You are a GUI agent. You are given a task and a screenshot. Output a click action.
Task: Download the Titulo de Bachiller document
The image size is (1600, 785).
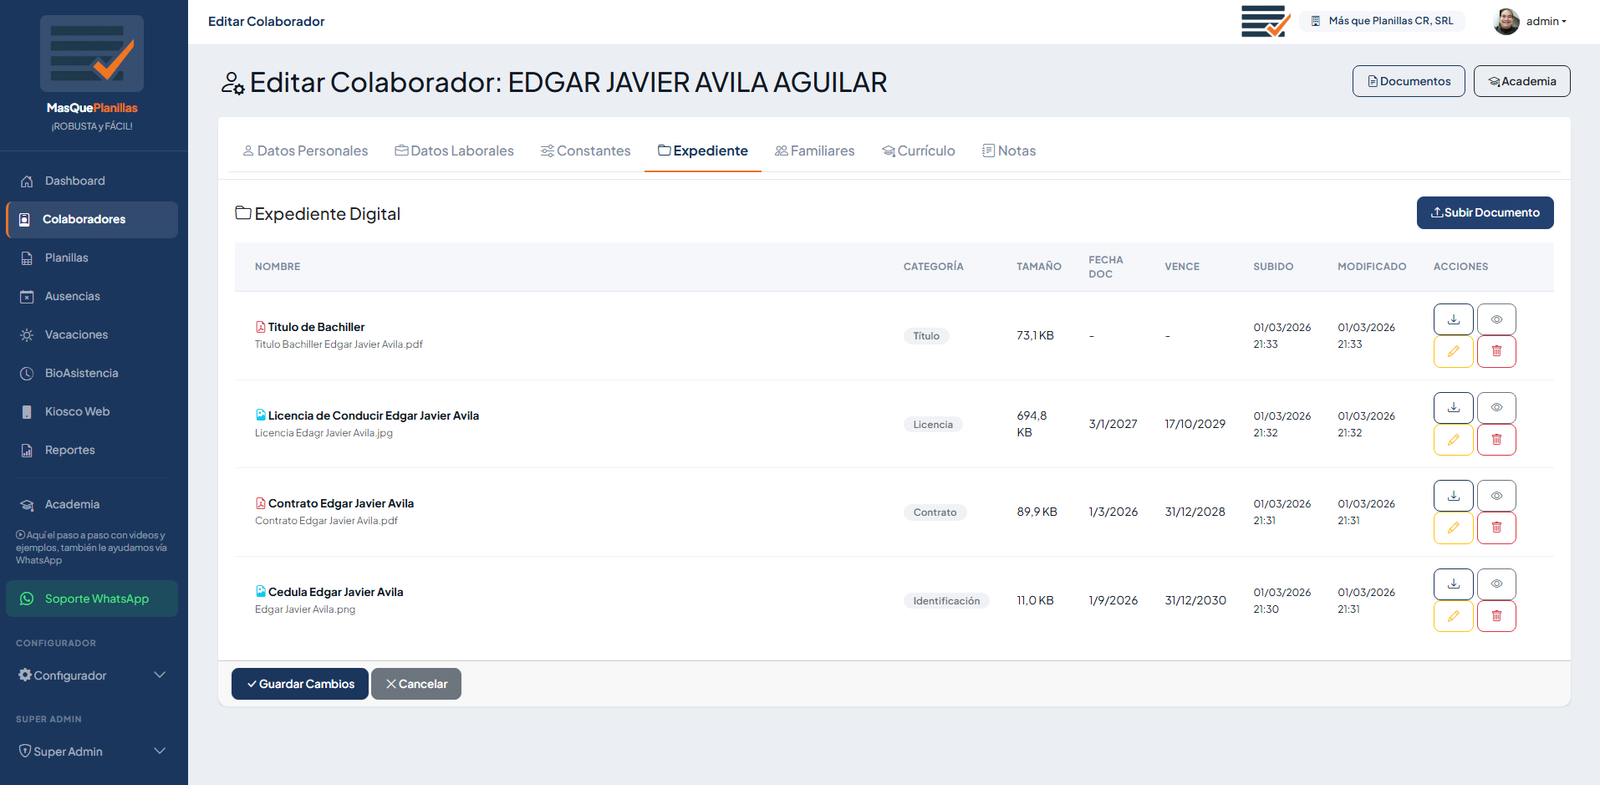tap(1453, 320)
